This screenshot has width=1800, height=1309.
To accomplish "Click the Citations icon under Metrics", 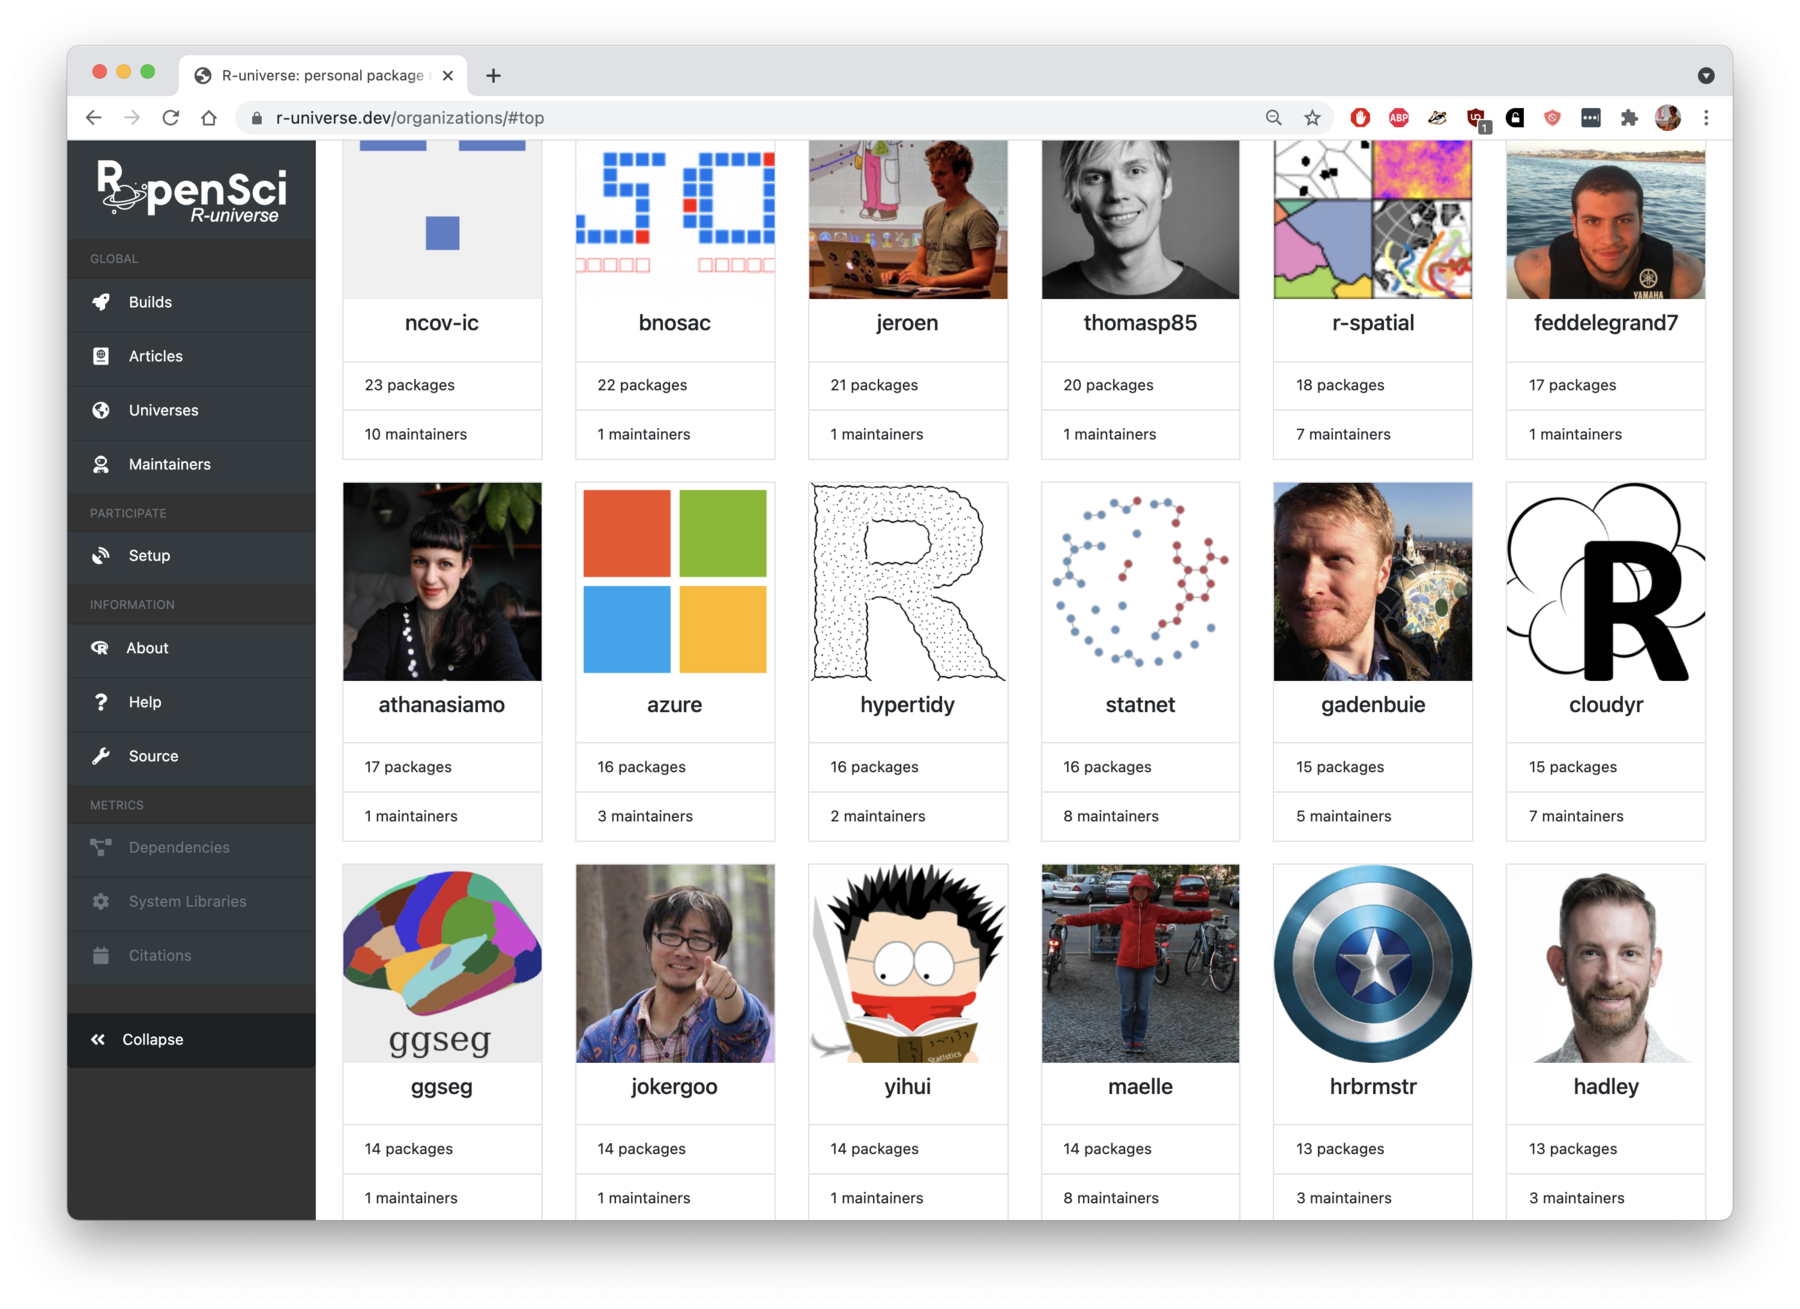I will coord(101,955).
